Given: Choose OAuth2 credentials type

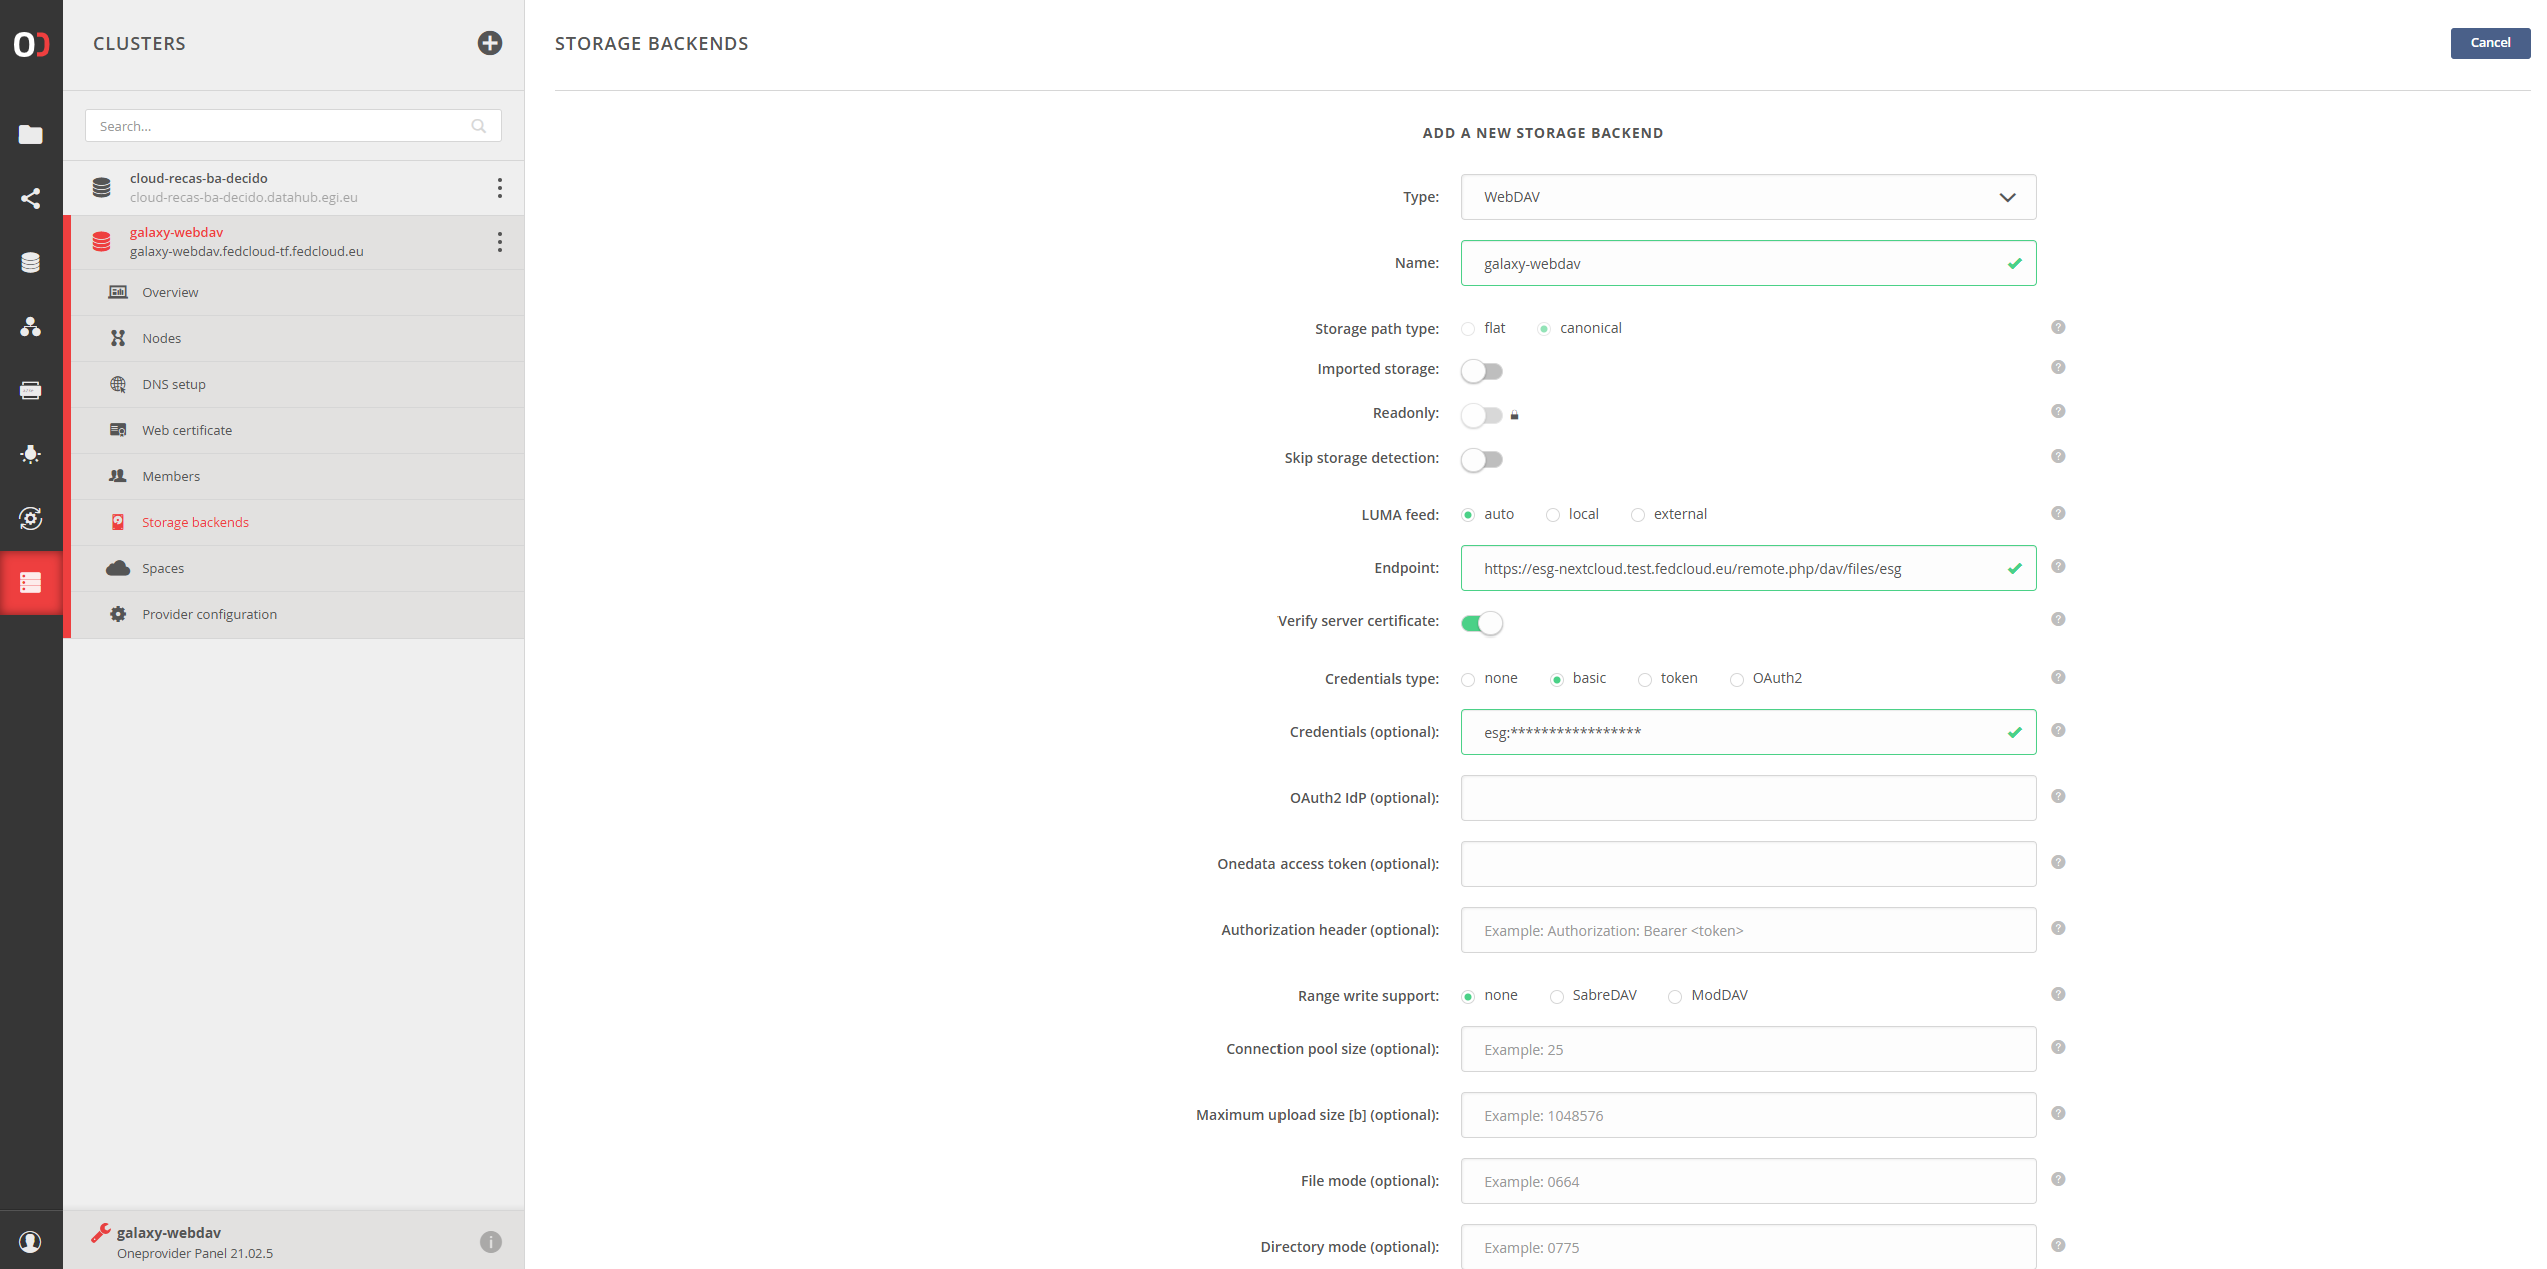Looking at the screenshot, I should (x=1737, y=680).
